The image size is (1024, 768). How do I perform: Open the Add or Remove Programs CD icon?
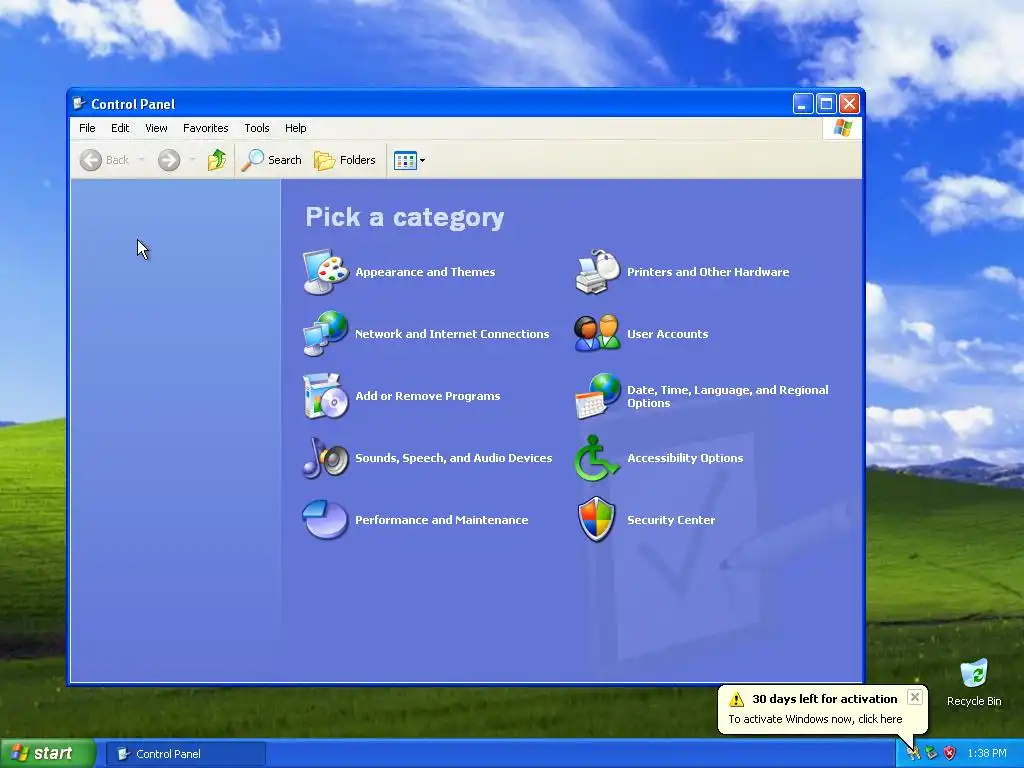coord(325,396)
